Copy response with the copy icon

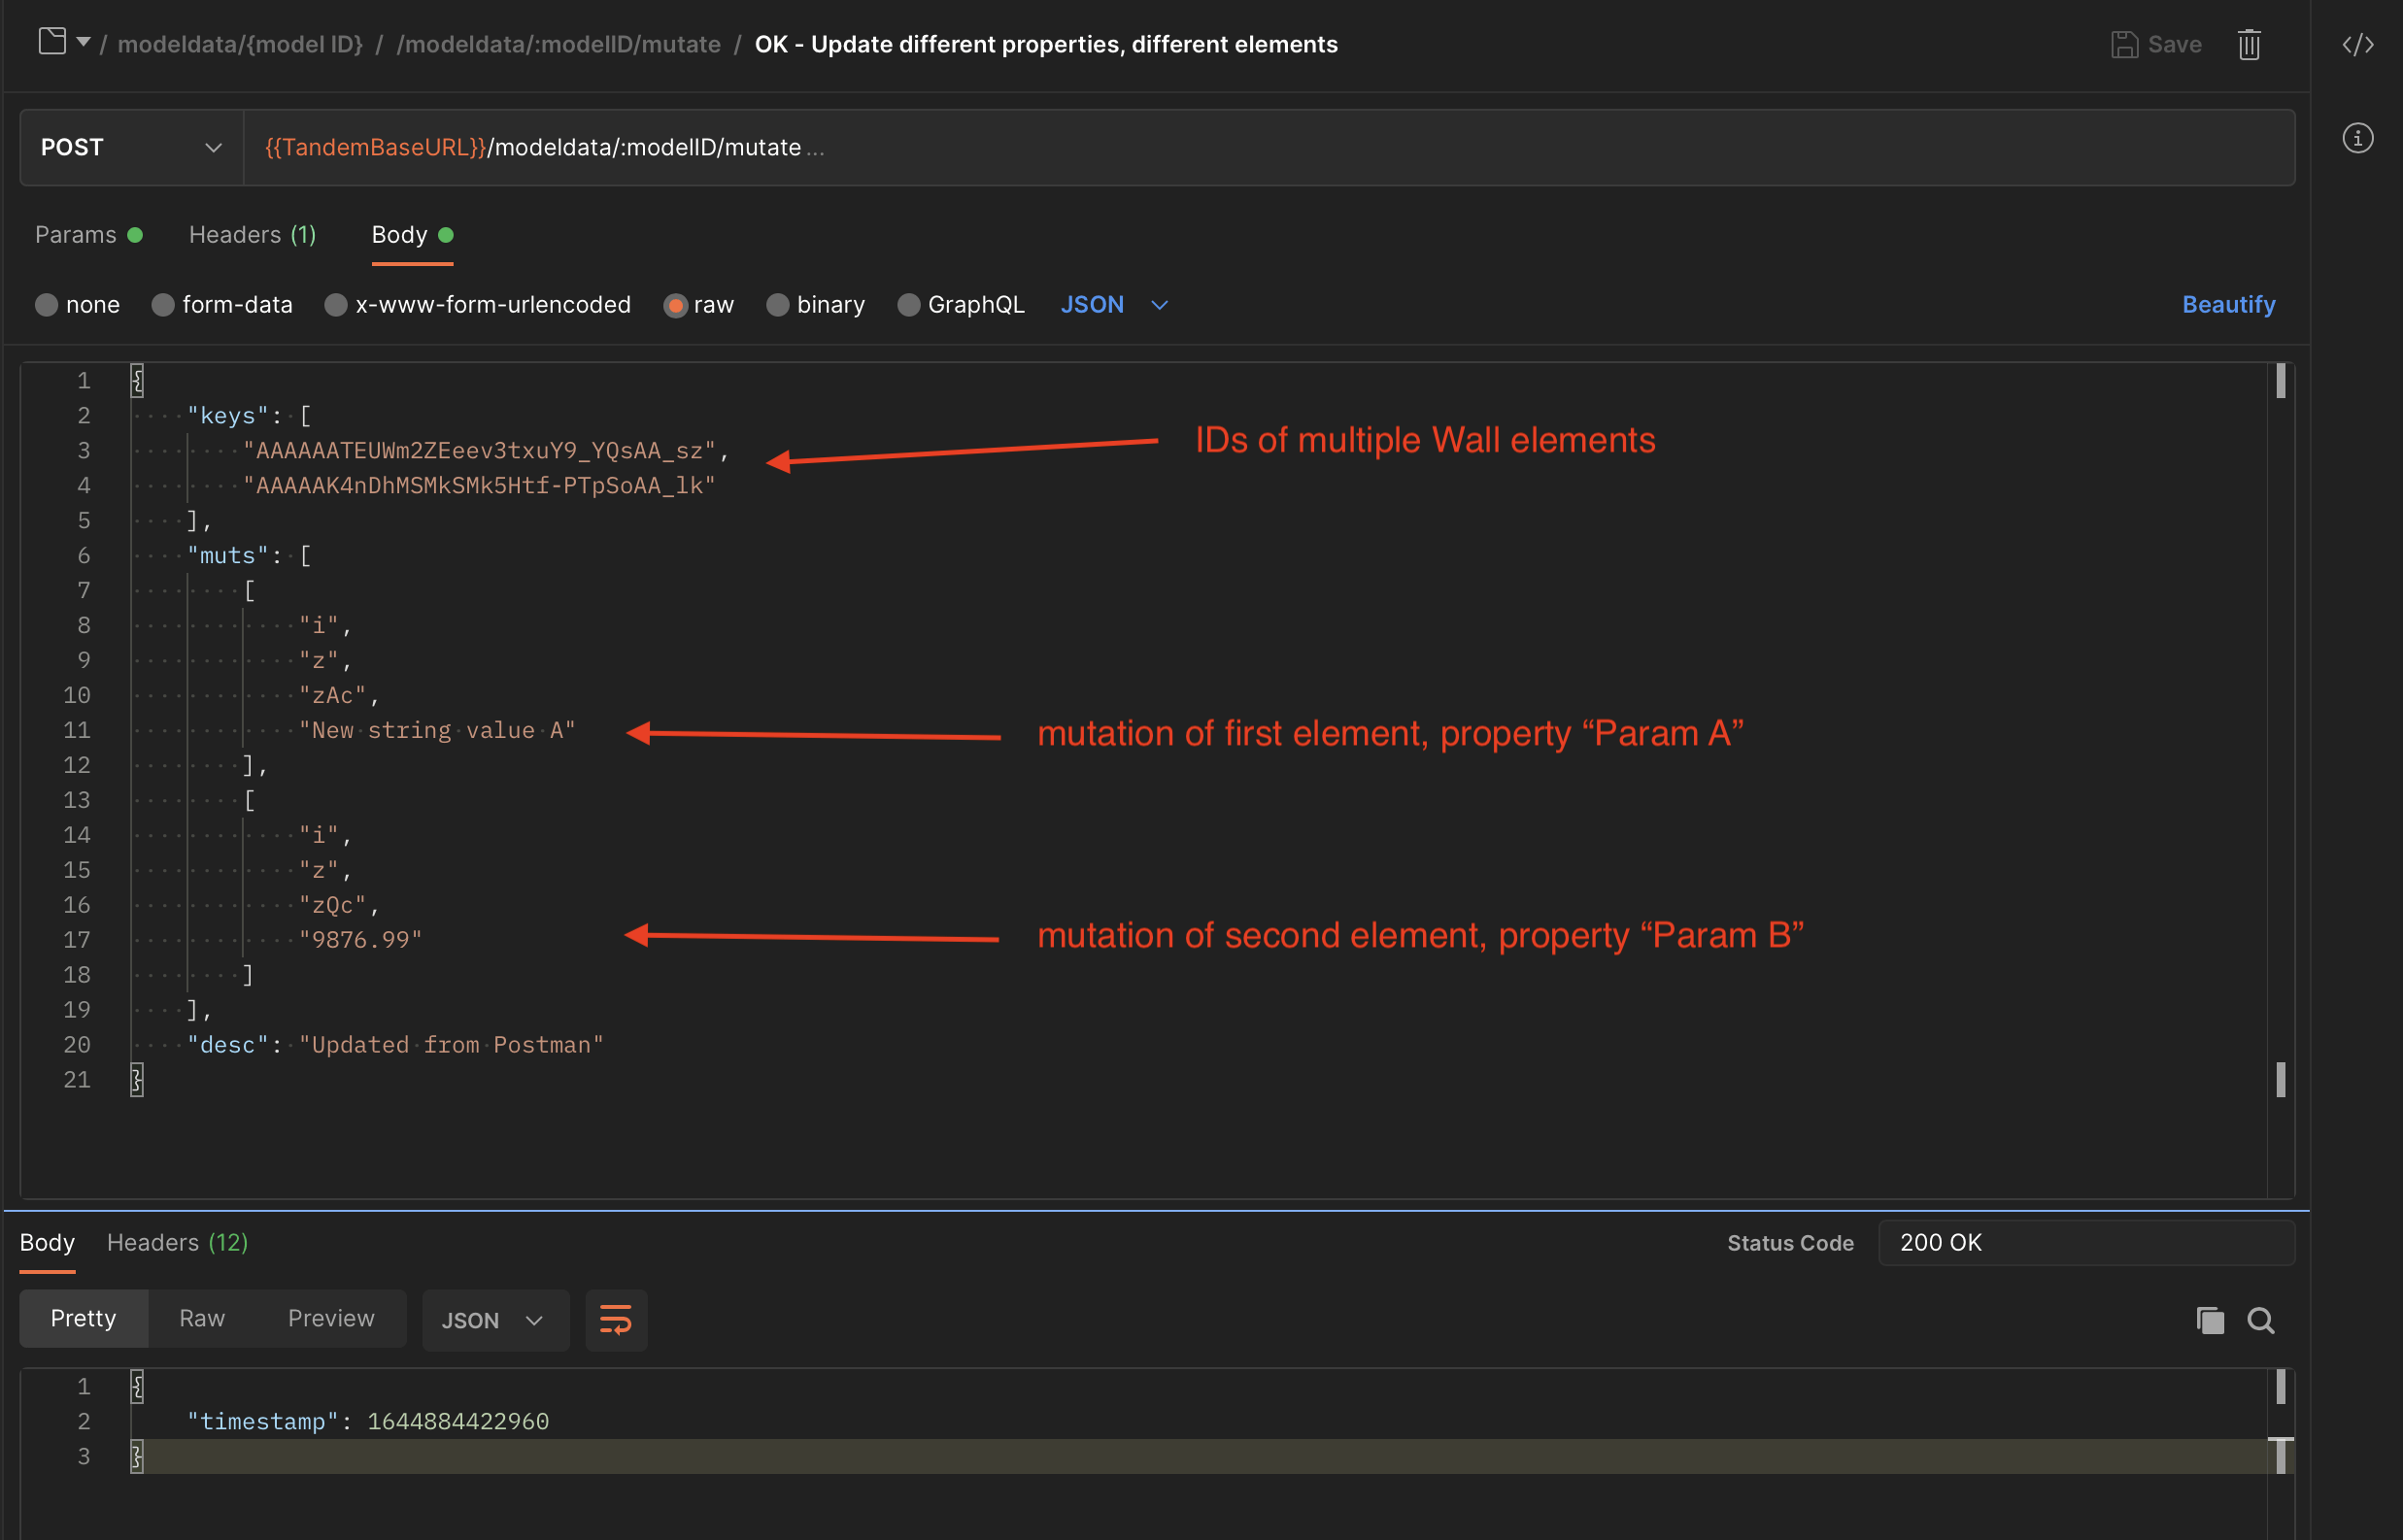[2209, 1320]
